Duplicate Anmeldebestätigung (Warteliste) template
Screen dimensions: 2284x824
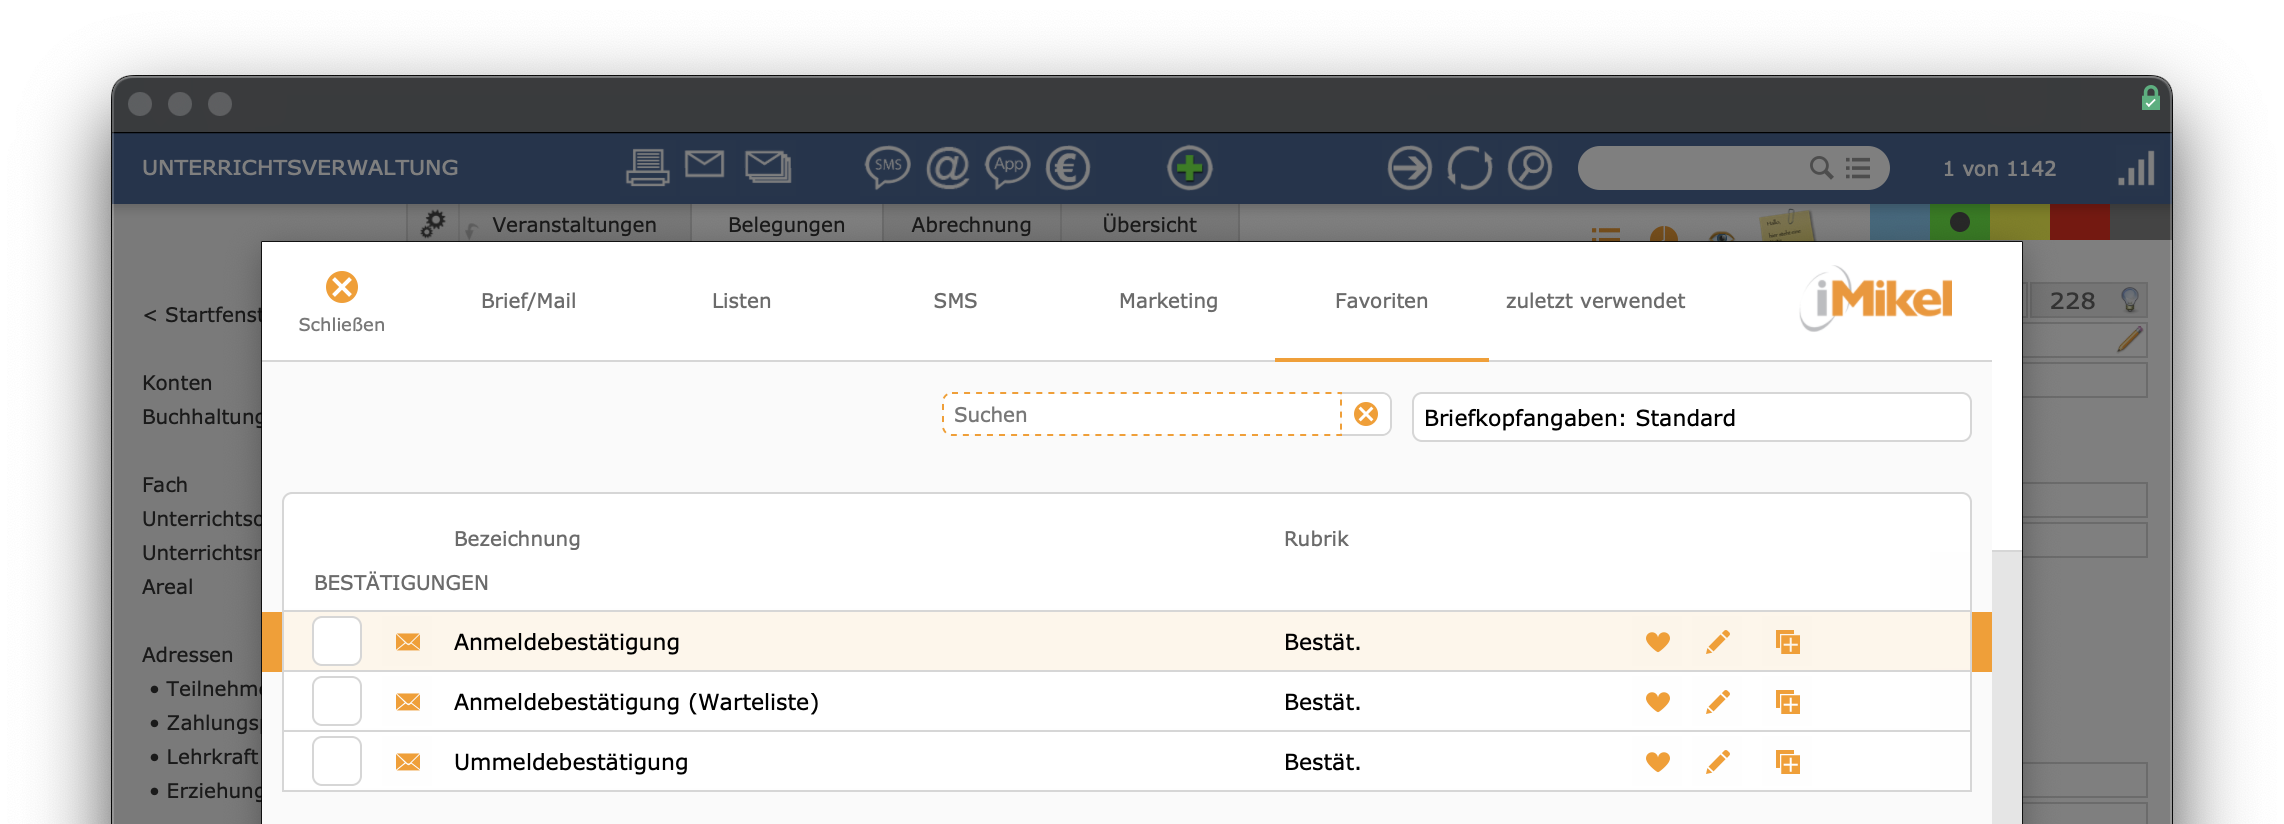coord(1787,702)
